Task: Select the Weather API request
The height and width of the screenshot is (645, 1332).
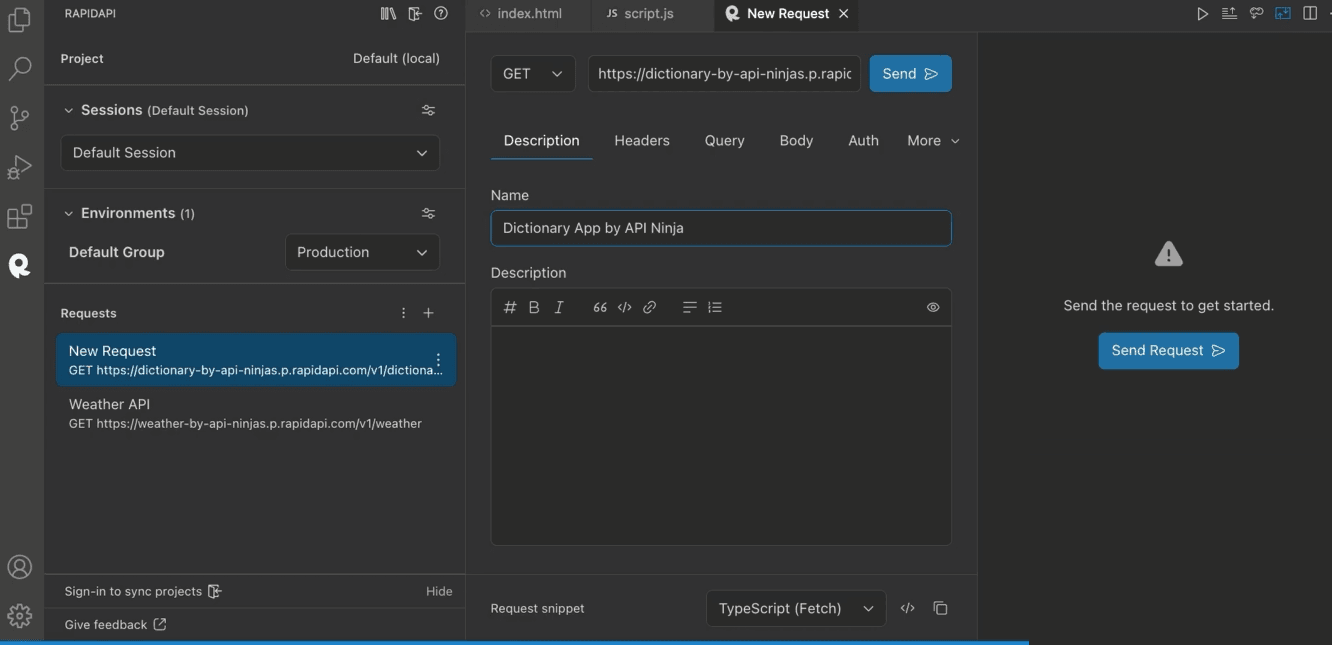Action: 256,413
